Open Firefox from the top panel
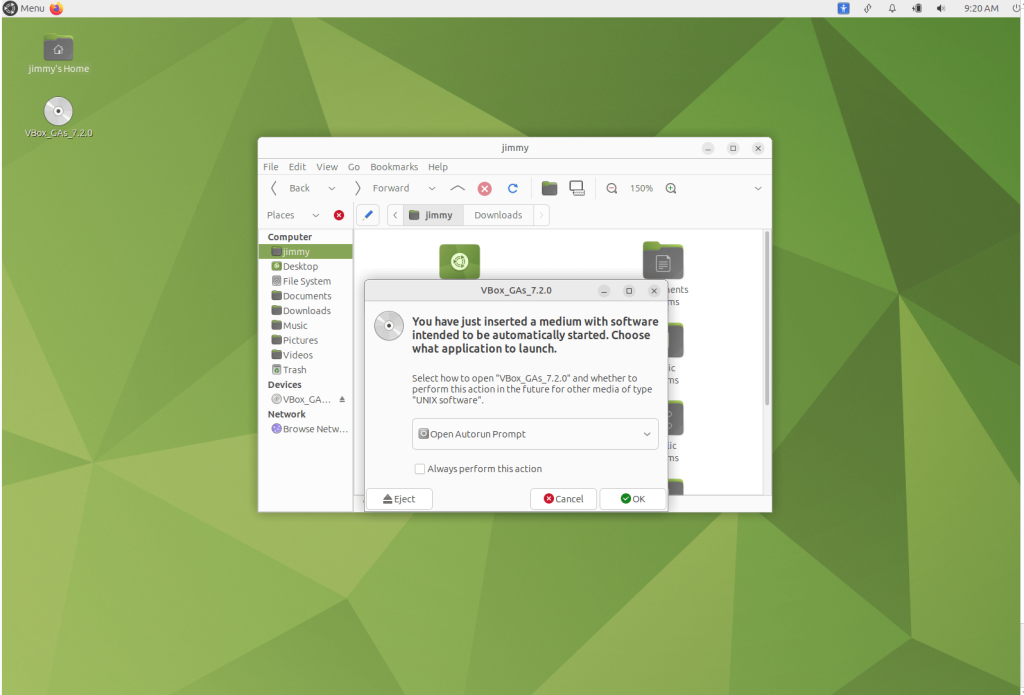 57,8
